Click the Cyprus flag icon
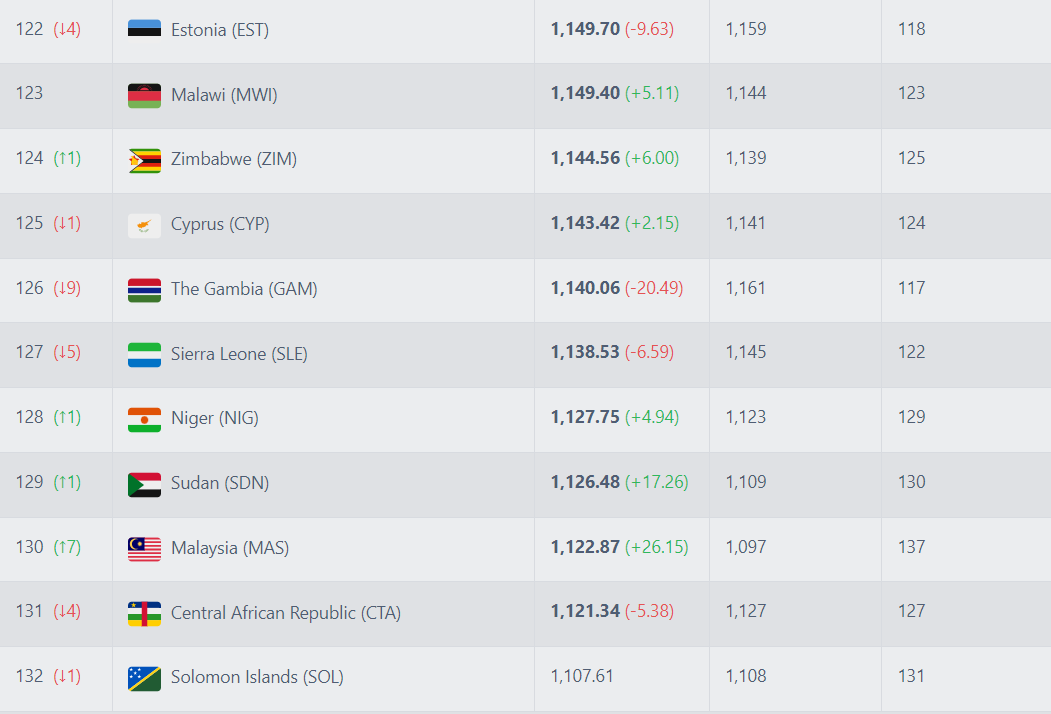 coord(144,225)
